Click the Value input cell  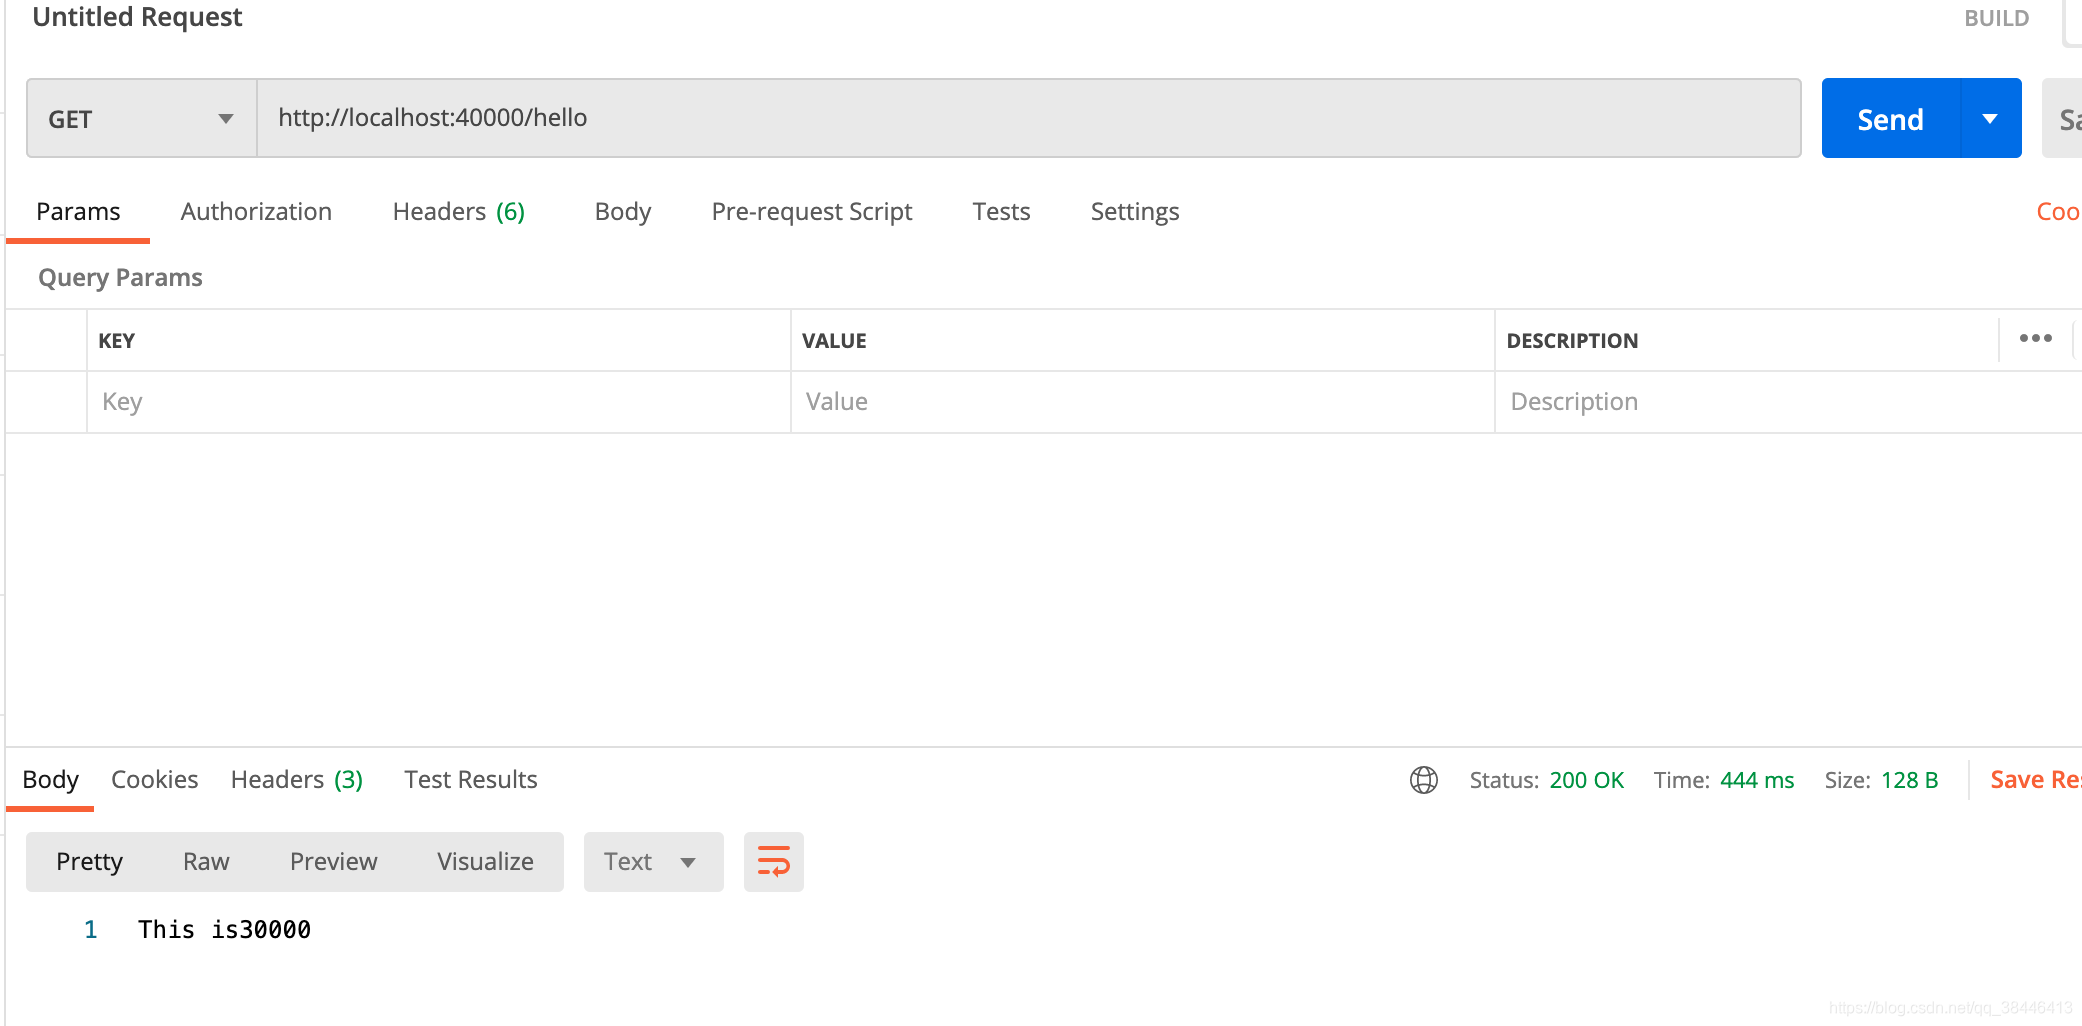(x=1143, y=402)
